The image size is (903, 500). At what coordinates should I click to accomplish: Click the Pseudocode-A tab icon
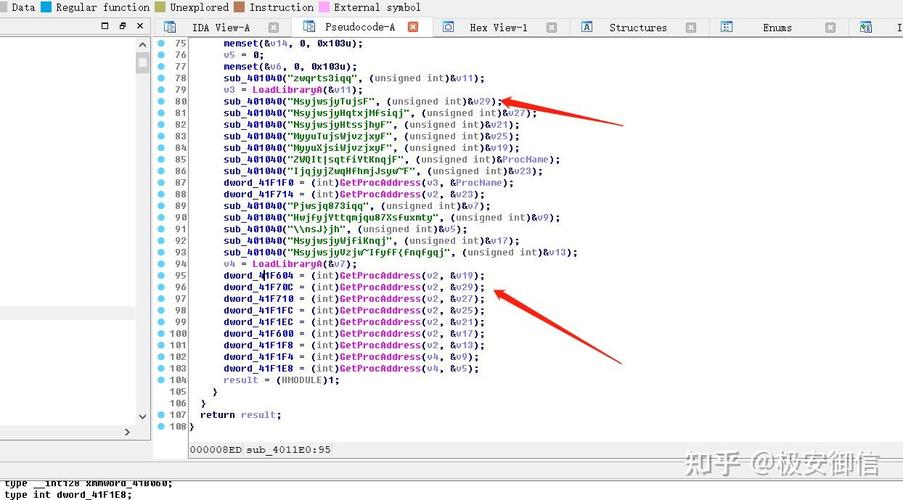pos(309,27)
